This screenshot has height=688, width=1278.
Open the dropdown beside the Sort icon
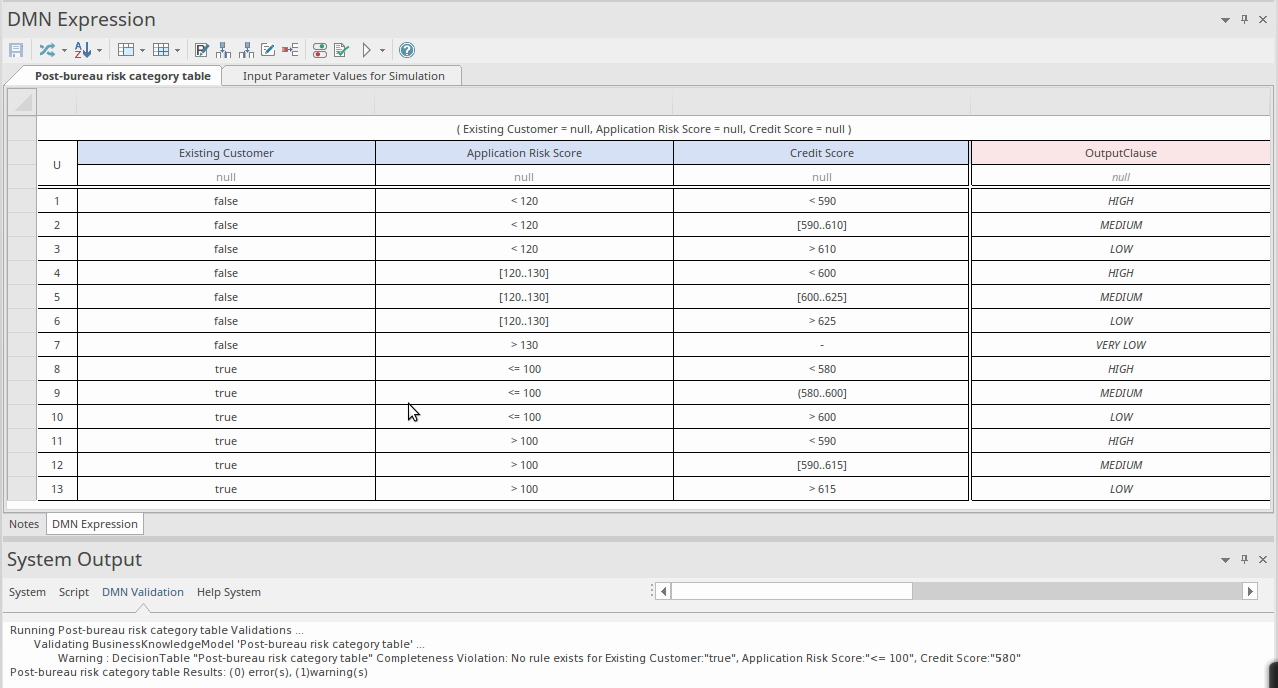point(100,50)
